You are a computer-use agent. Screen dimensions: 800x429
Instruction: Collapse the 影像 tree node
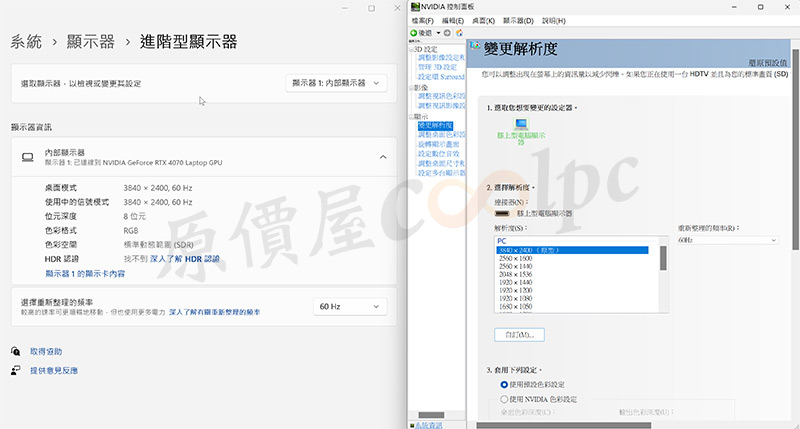click(x=411, y=88)
